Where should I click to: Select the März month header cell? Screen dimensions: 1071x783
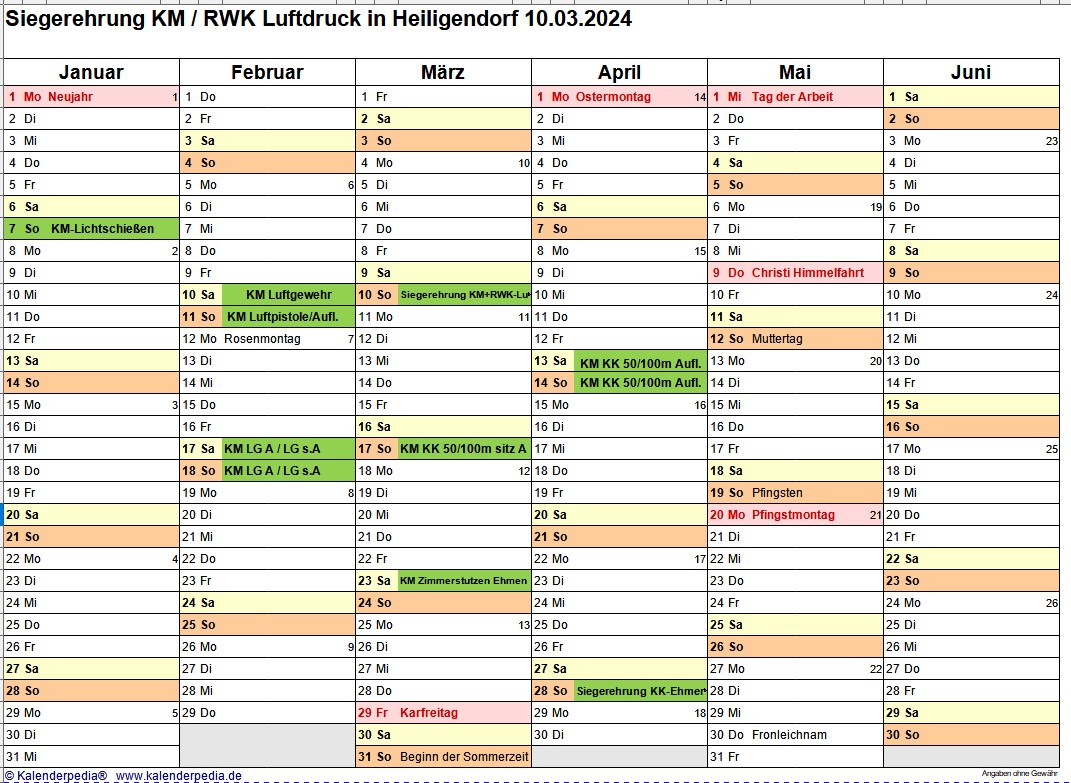pyautogui.click(x=443, y=72)
